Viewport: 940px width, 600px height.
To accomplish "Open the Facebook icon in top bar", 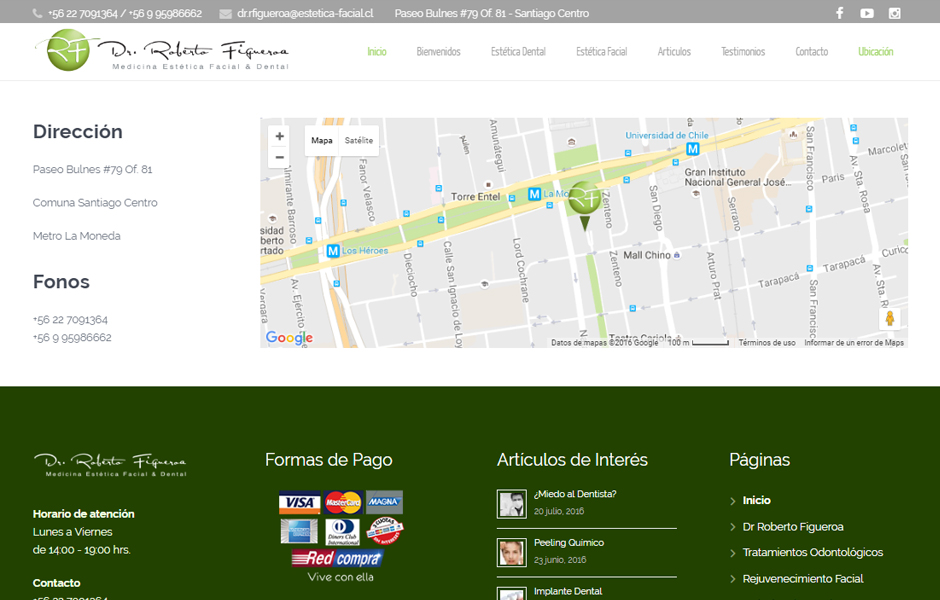I will 839,13.
